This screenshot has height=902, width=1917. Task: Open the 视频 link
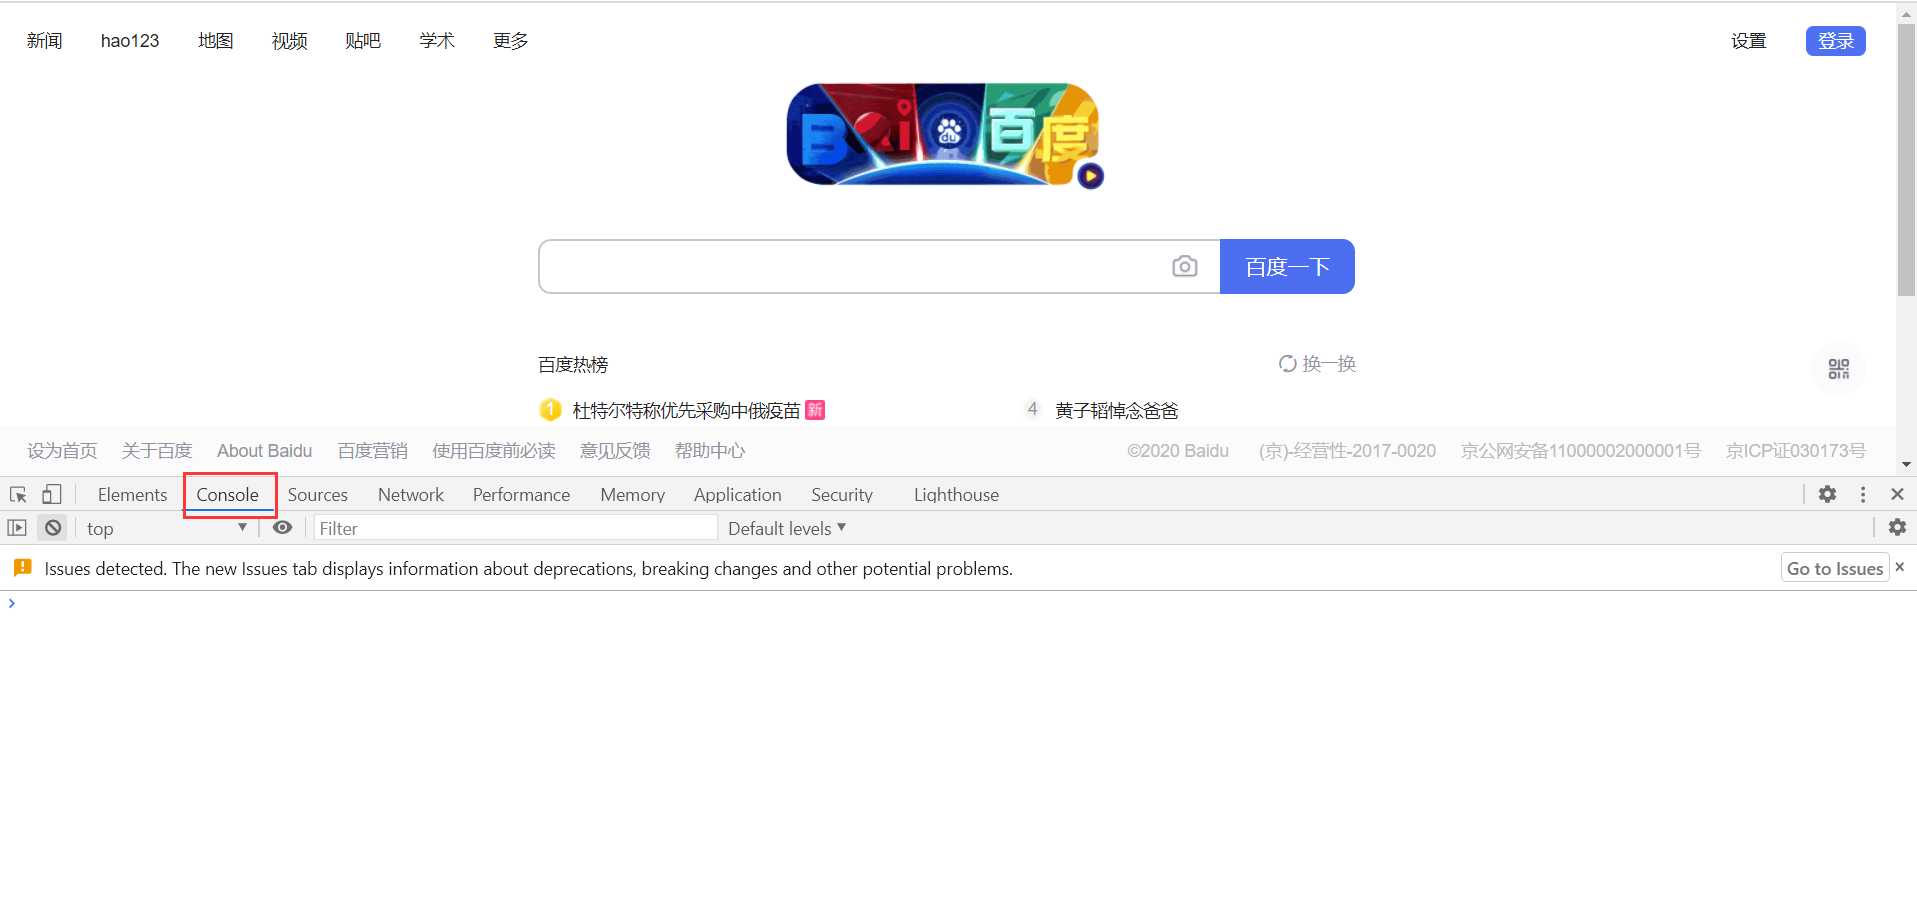pos(290,41)
